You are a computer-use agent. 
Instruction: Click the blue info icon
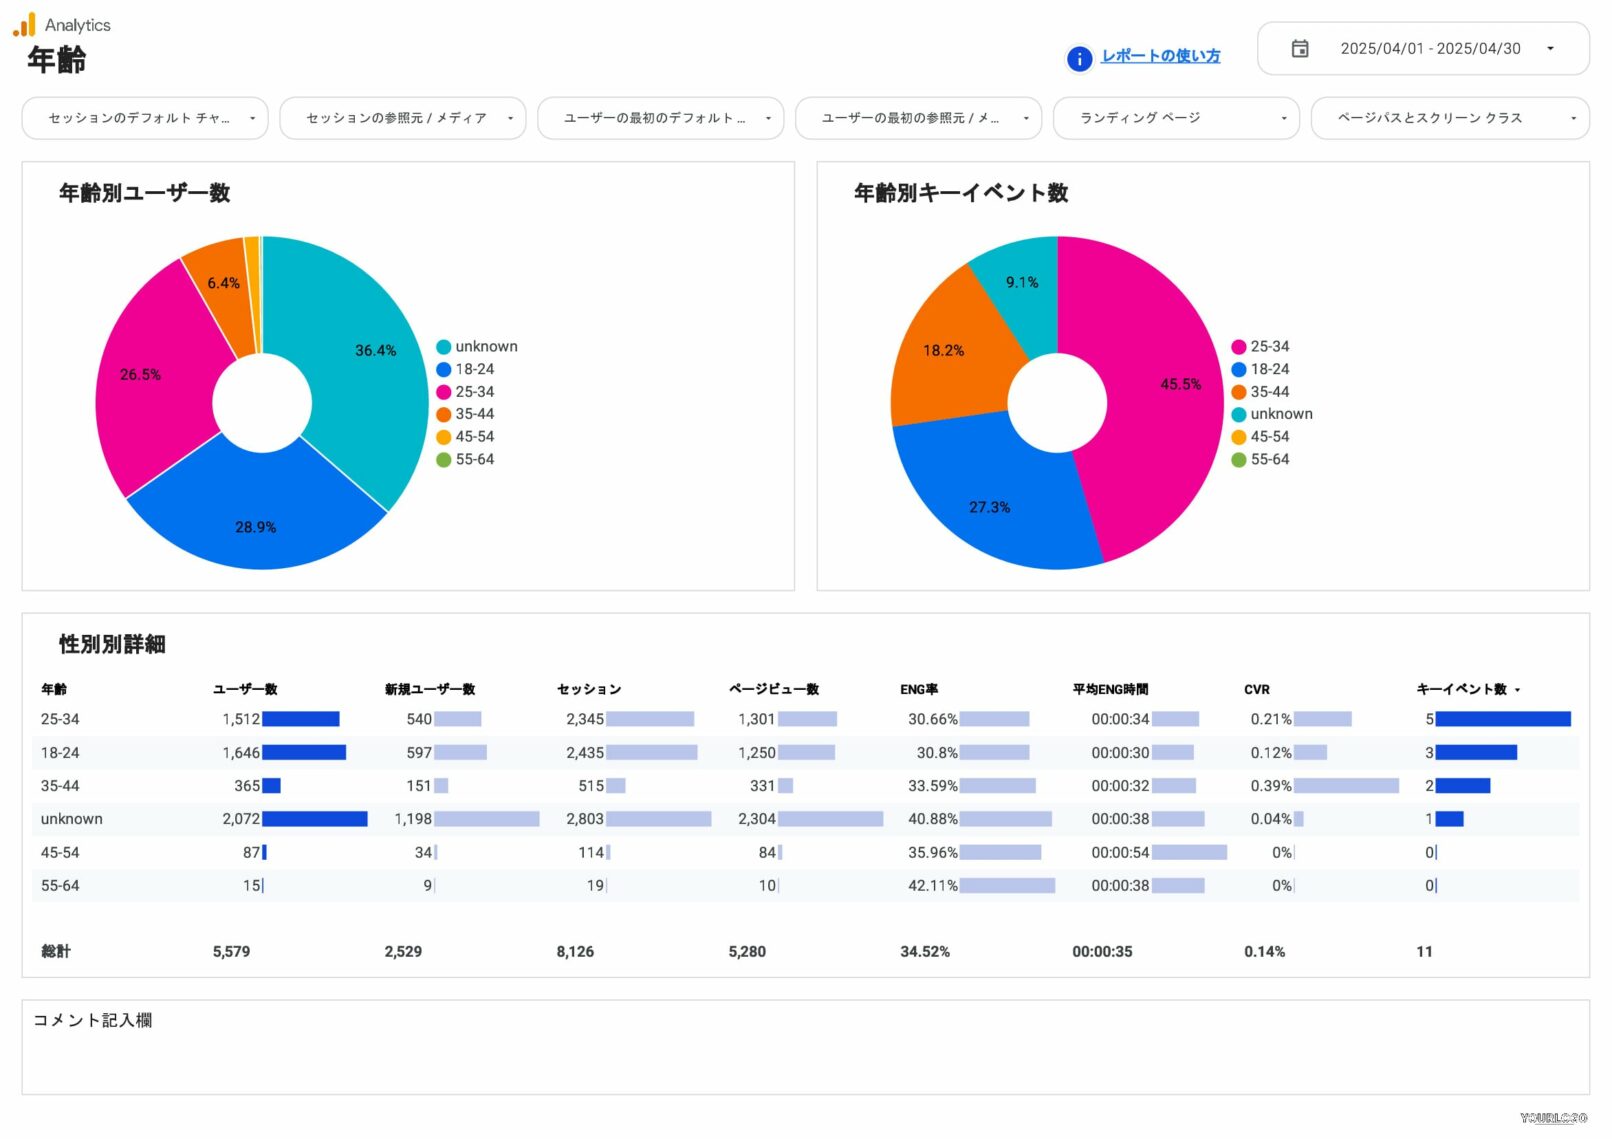pos(1079,58)
